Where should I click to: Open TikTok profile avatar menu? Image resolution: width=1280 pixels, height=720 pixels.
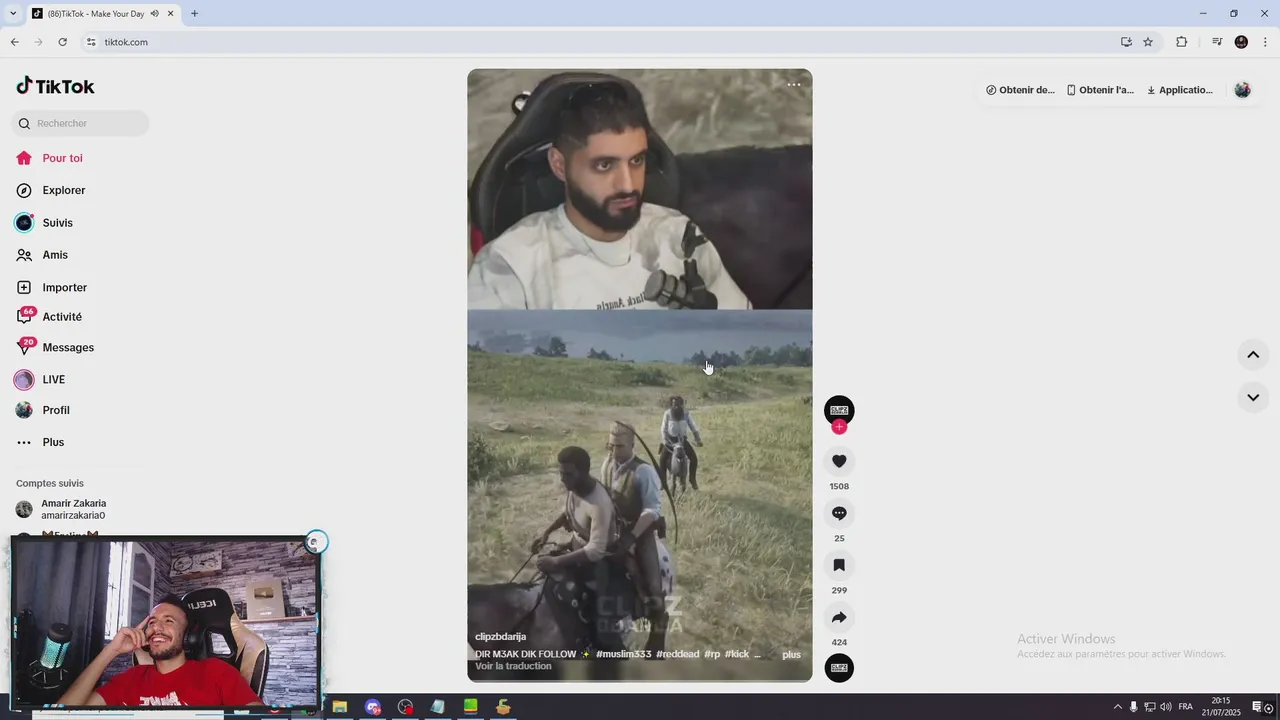[1242, 90]
